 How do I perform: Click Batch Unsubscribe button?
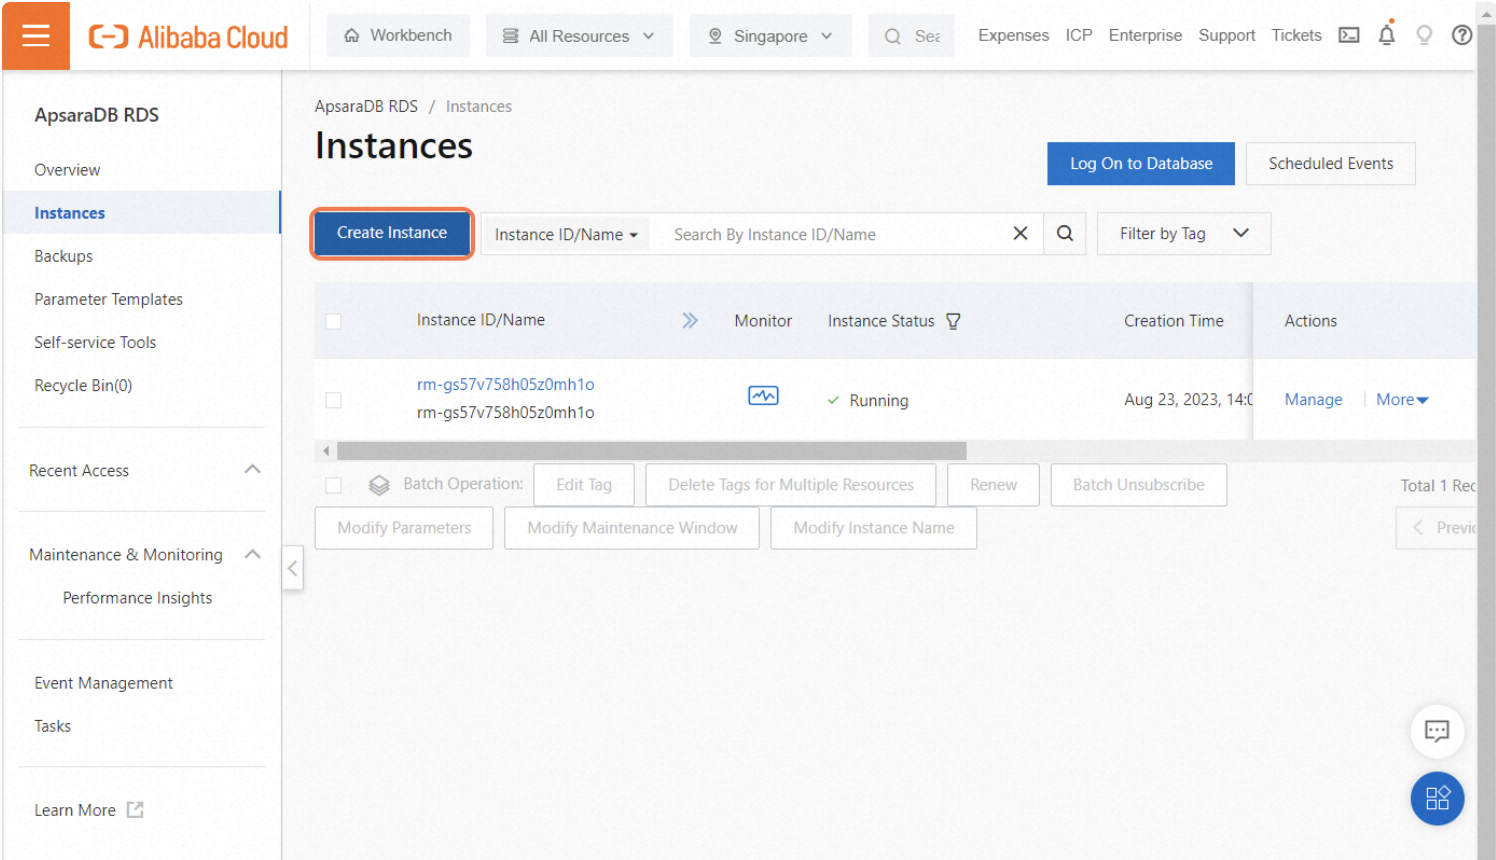coord(1138,485)
